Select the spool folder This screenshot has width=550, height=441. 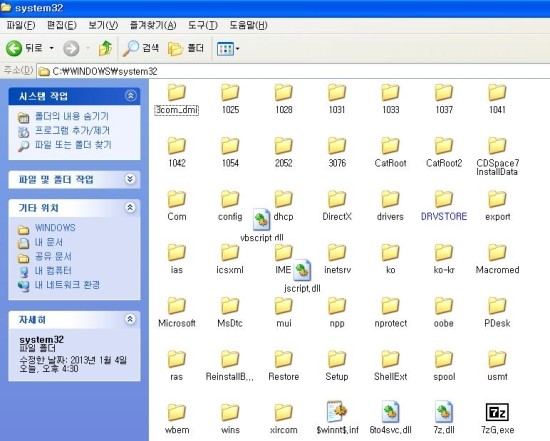[444, 367]
